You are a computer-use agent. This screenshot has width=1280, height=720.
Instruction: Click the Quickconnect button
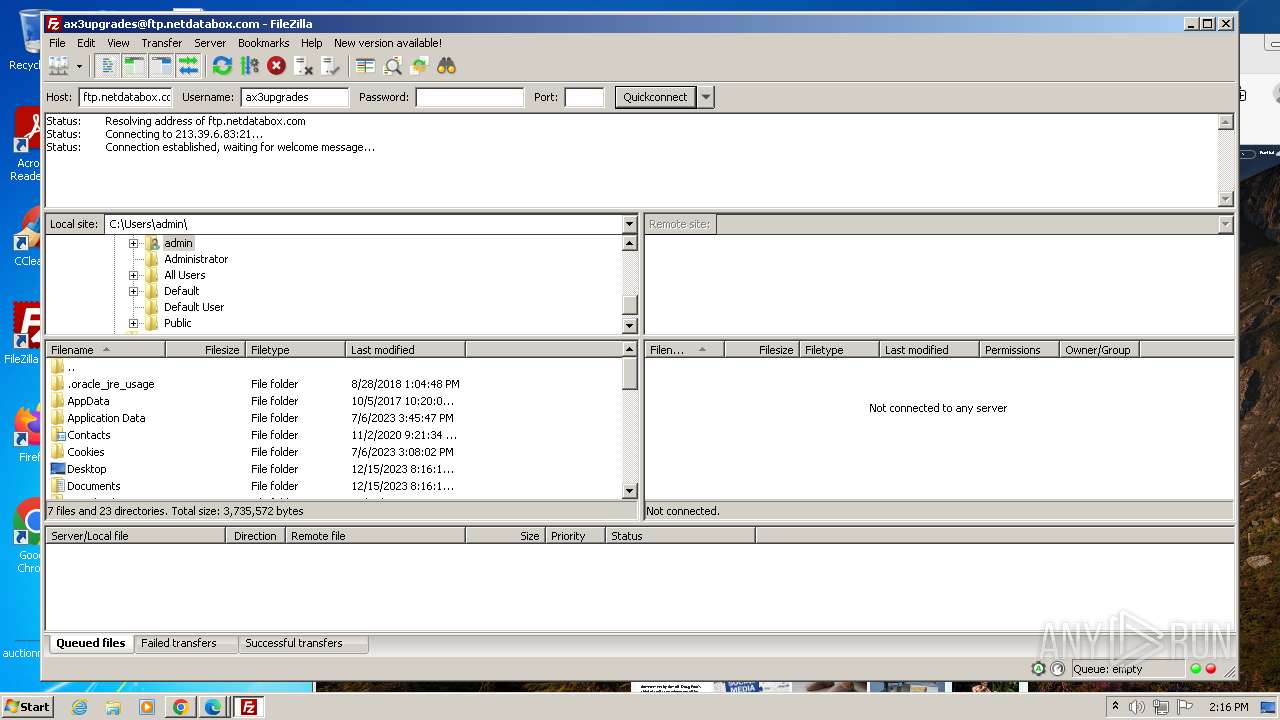pyautogui.click(x=655, y=97)
